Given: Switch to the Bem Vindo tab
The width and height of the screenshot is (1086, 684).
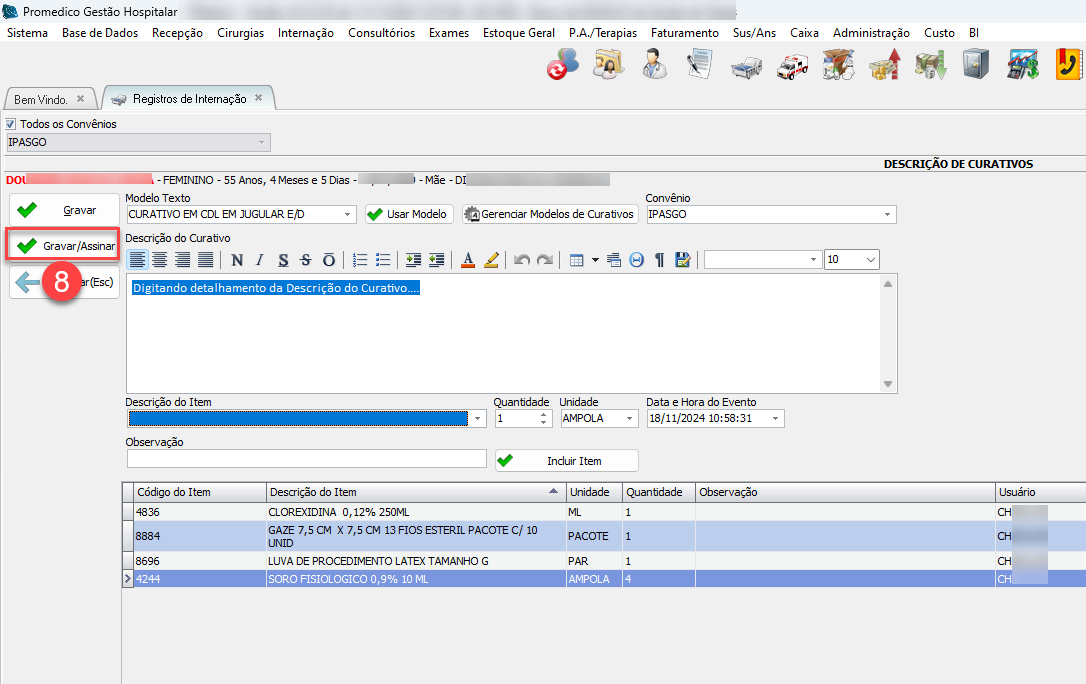Looking at the screenshot, I should click(x=41, y=100).
